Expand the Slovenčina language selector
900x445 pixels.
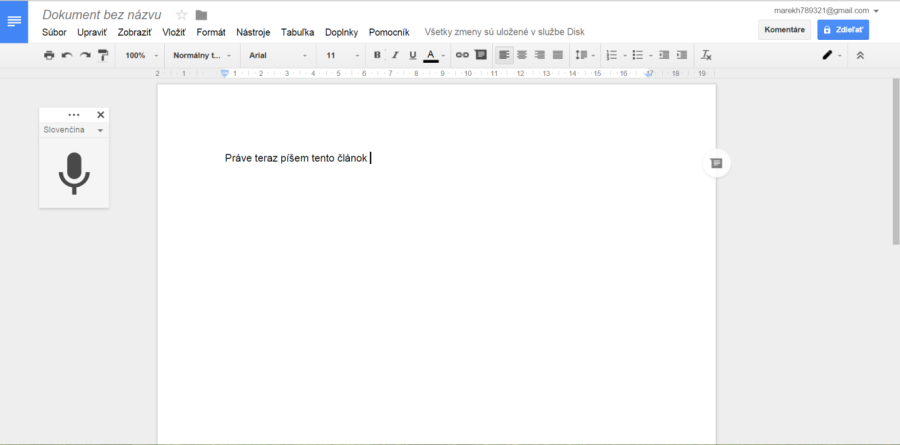point(74,130)
